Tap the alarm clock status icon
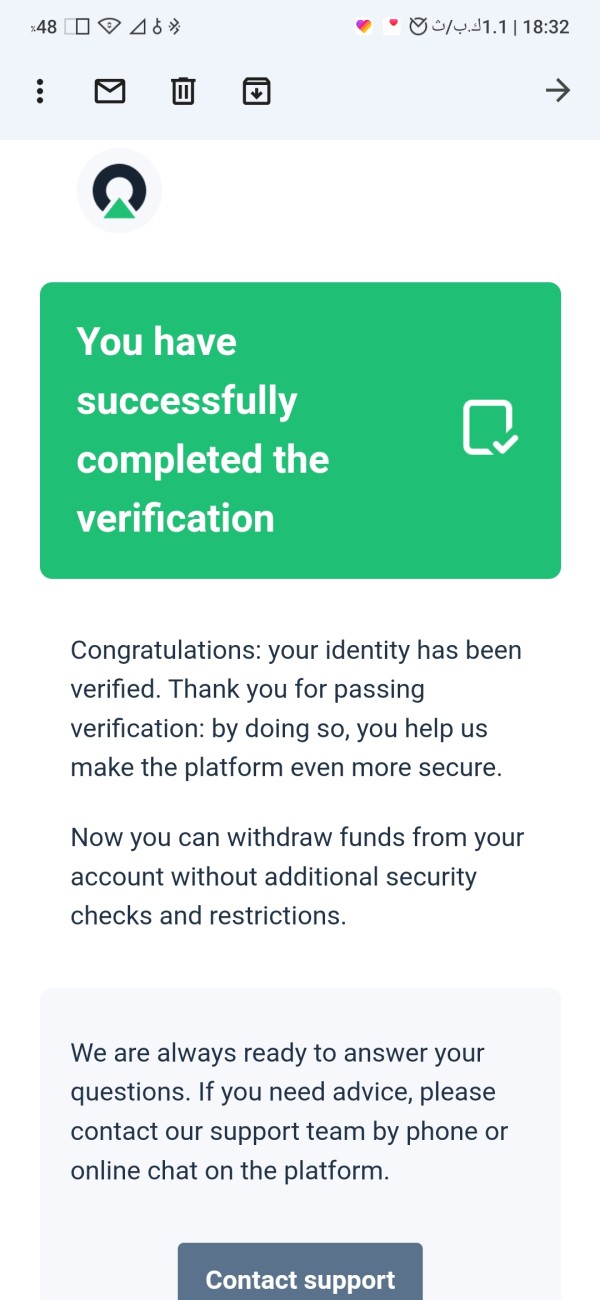The image size is (600, 1300). coord(420,27)
